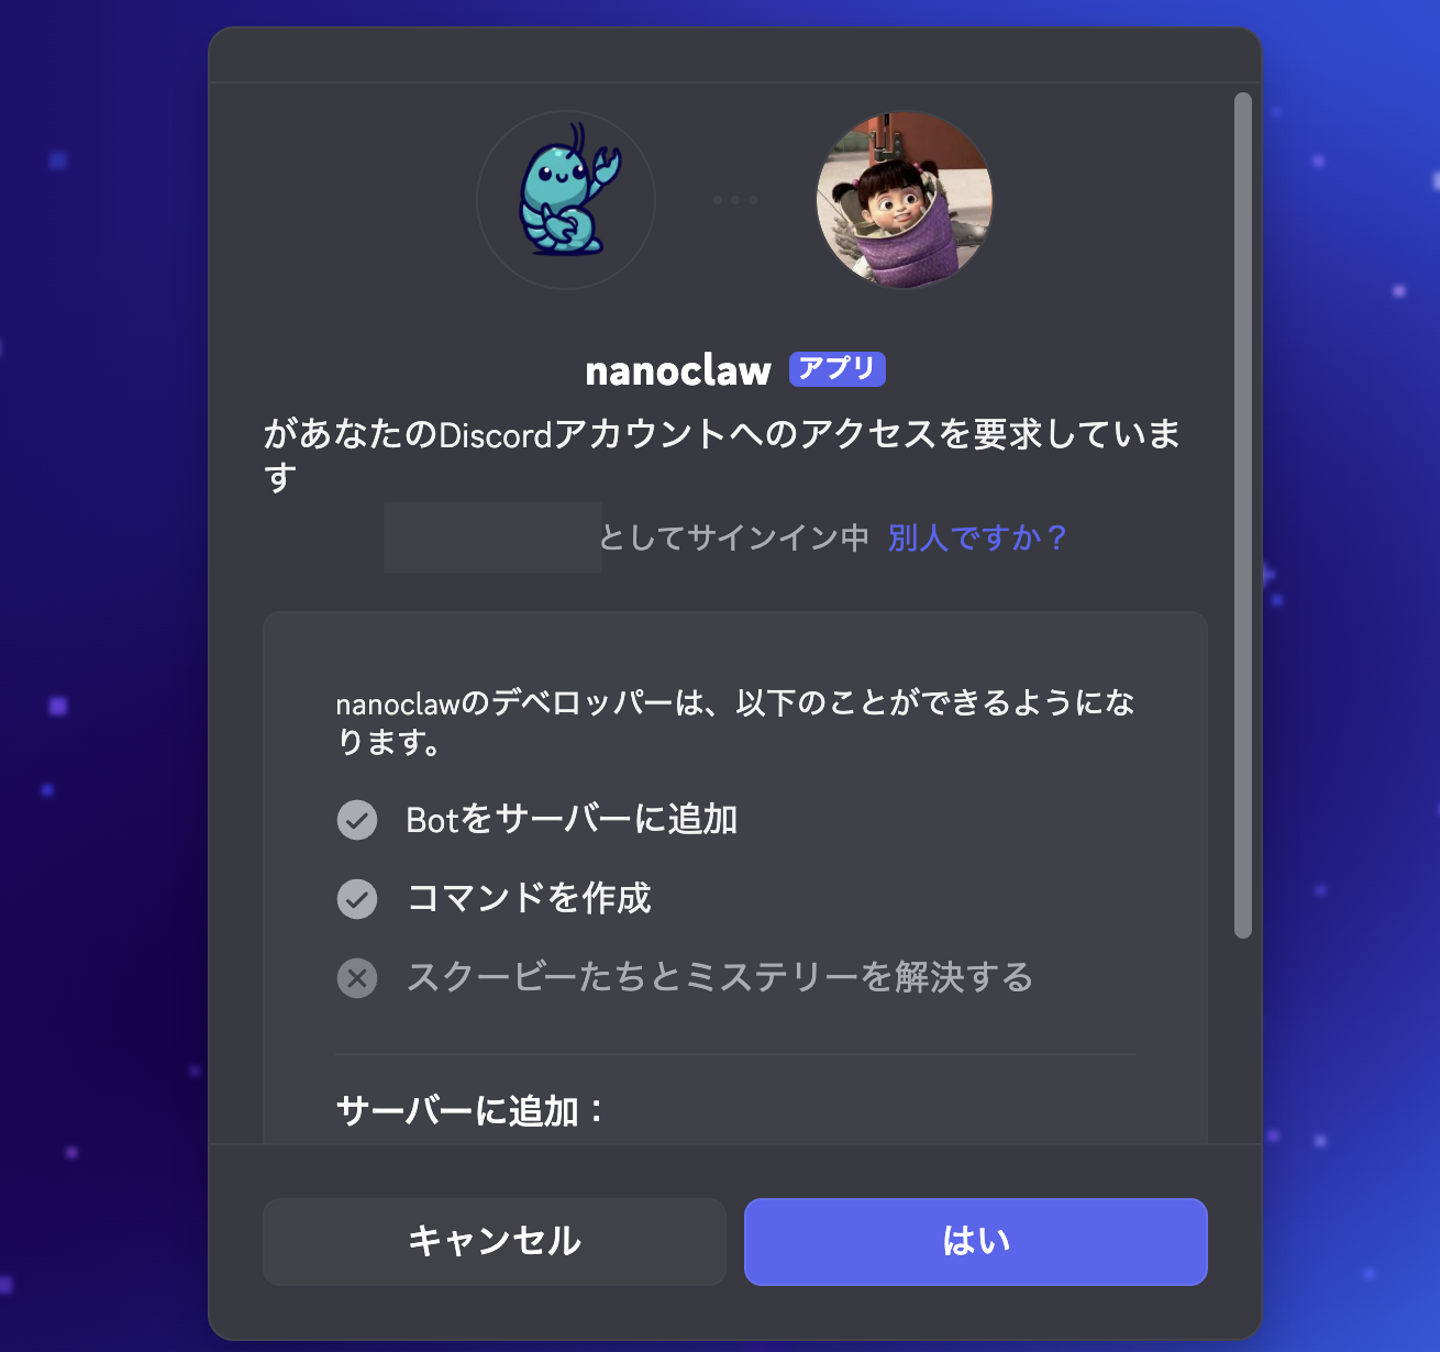
Task: Click the user profile avatar picture
Action: pos(904,200)
